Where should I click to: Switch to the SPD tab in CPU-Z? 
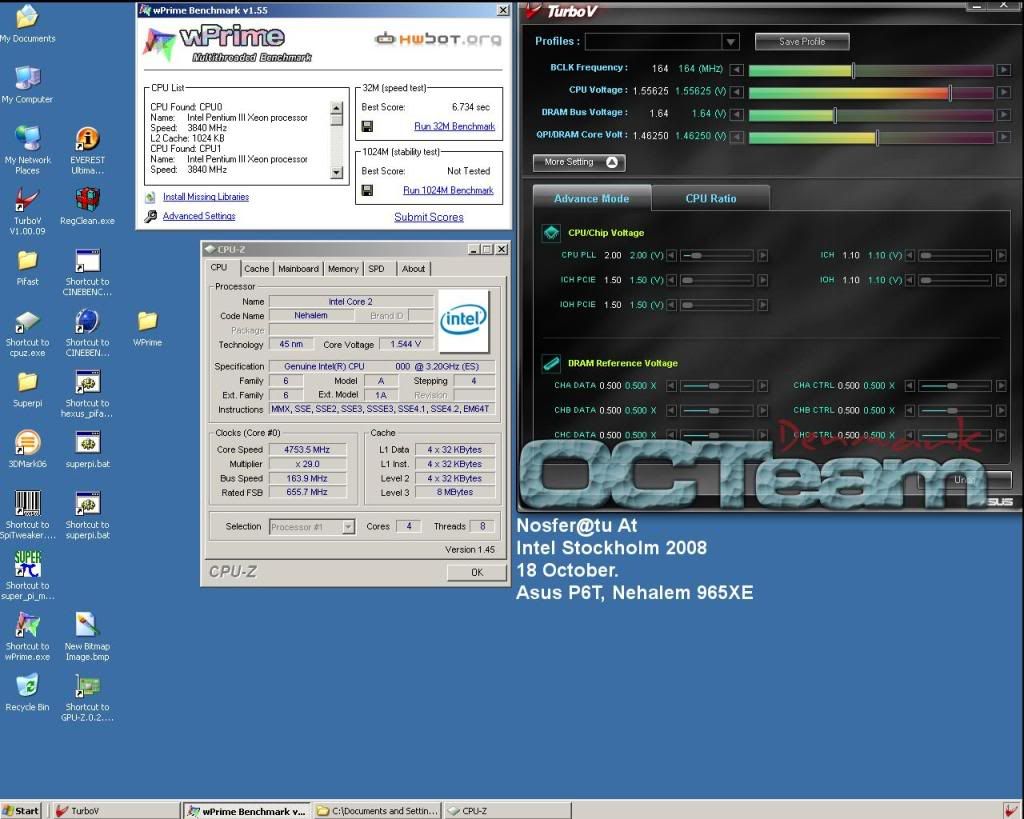[376, 268]
